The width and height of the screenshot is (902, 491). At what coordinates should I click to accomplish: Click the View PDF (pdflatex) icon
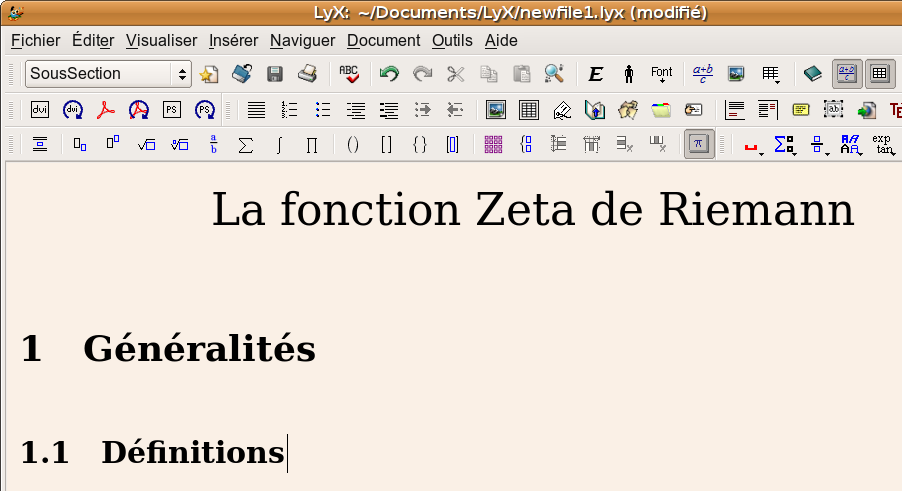click(x=106, y=110)
